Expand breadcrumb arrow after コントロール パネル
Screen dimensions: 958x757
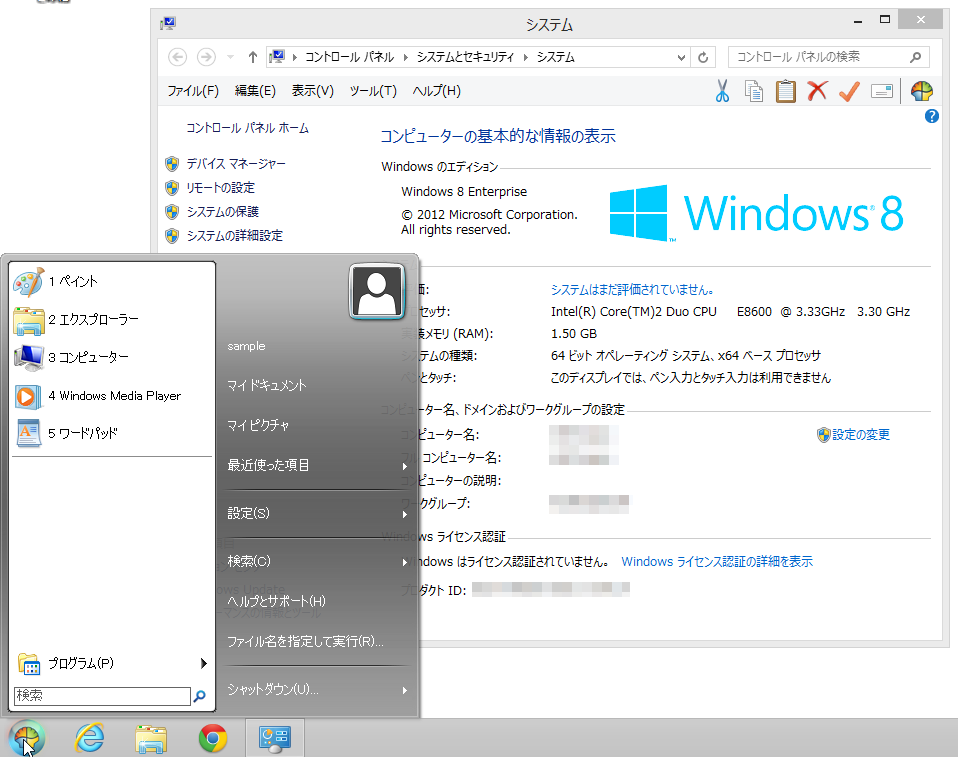[x=406, y=57]
